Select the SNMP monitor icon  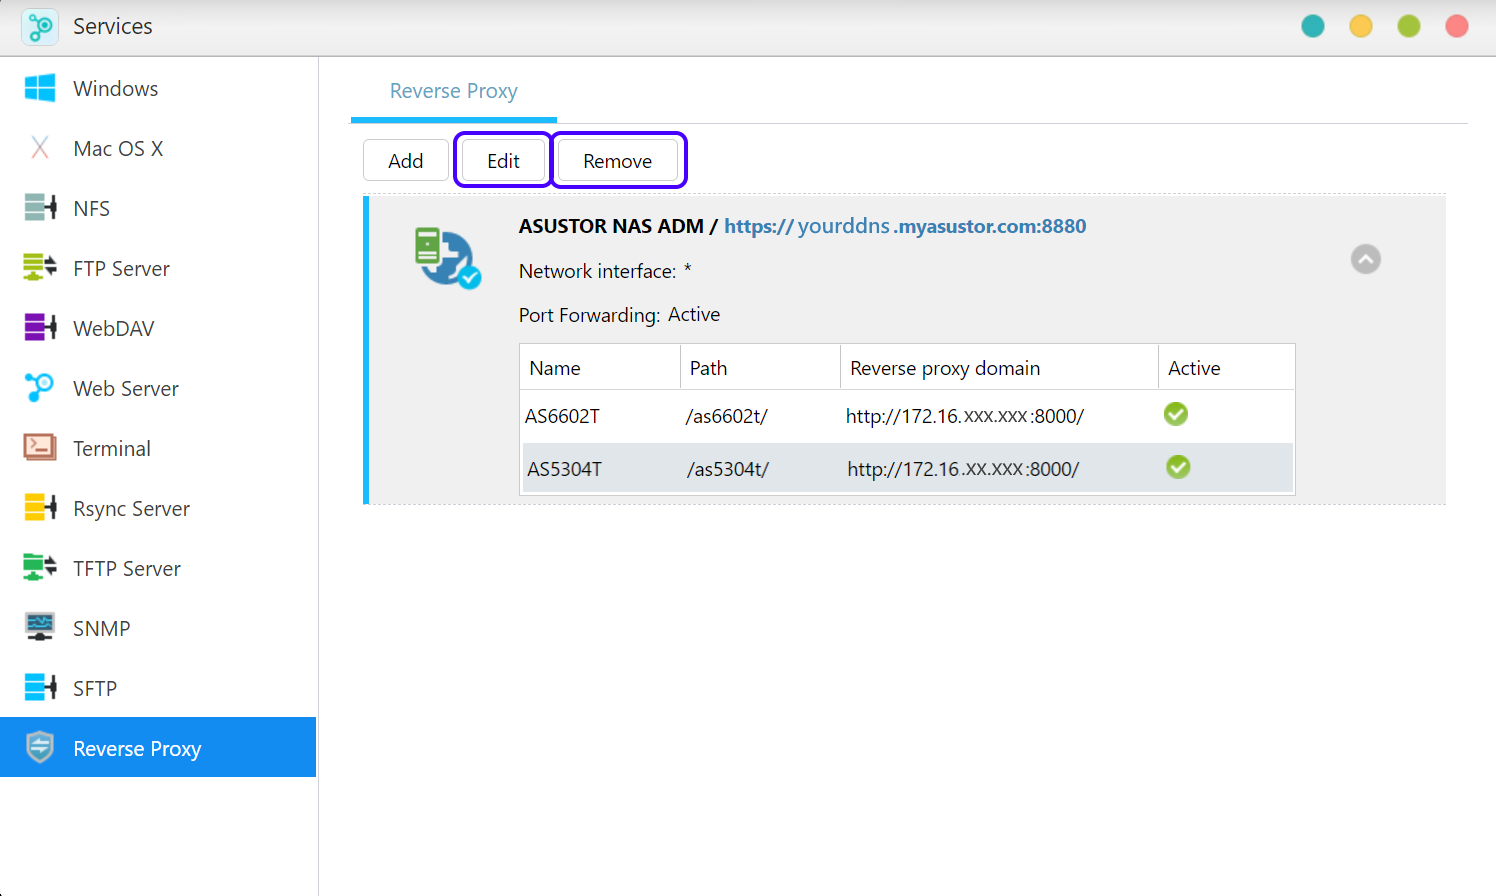point(40,628)
